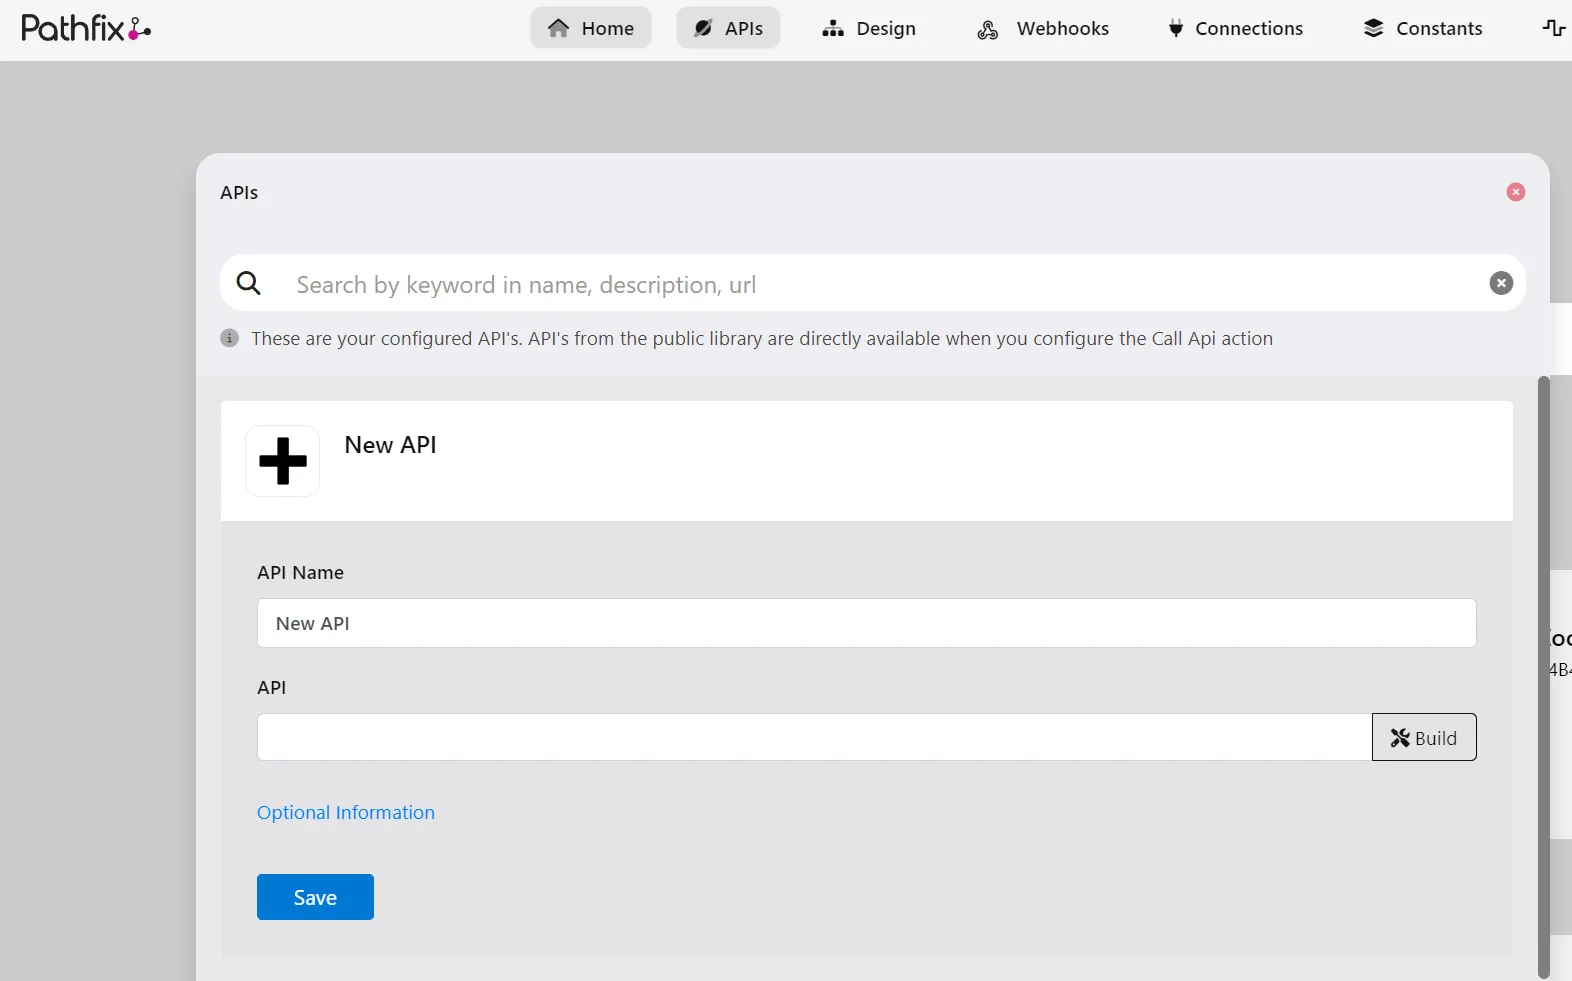
Task: Open the API Build tool
Action: point(1424,737)
